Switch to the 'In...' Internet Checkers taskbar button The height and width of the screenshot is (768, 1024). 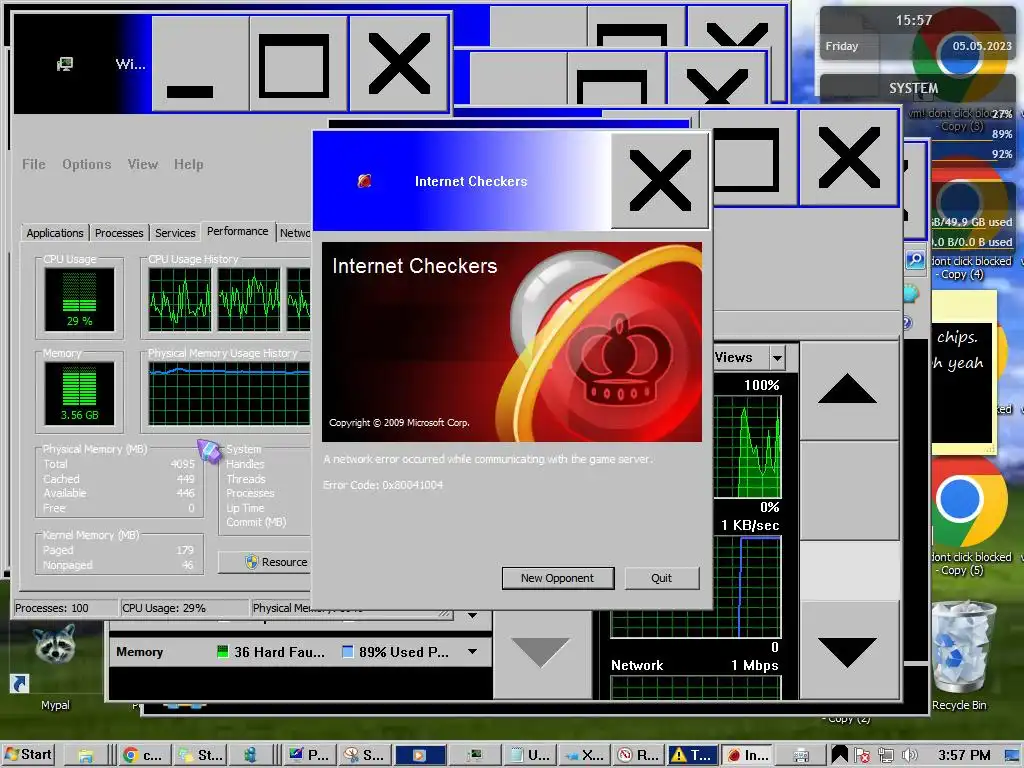[x=748, y=755]
